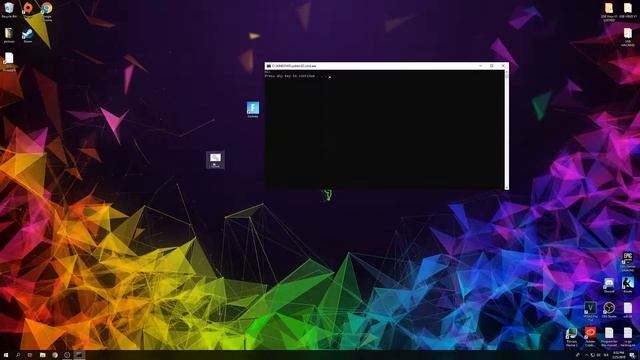Launch Google Chrome from the desktop
Screen dimensions: 640x360
pos(47,11)
